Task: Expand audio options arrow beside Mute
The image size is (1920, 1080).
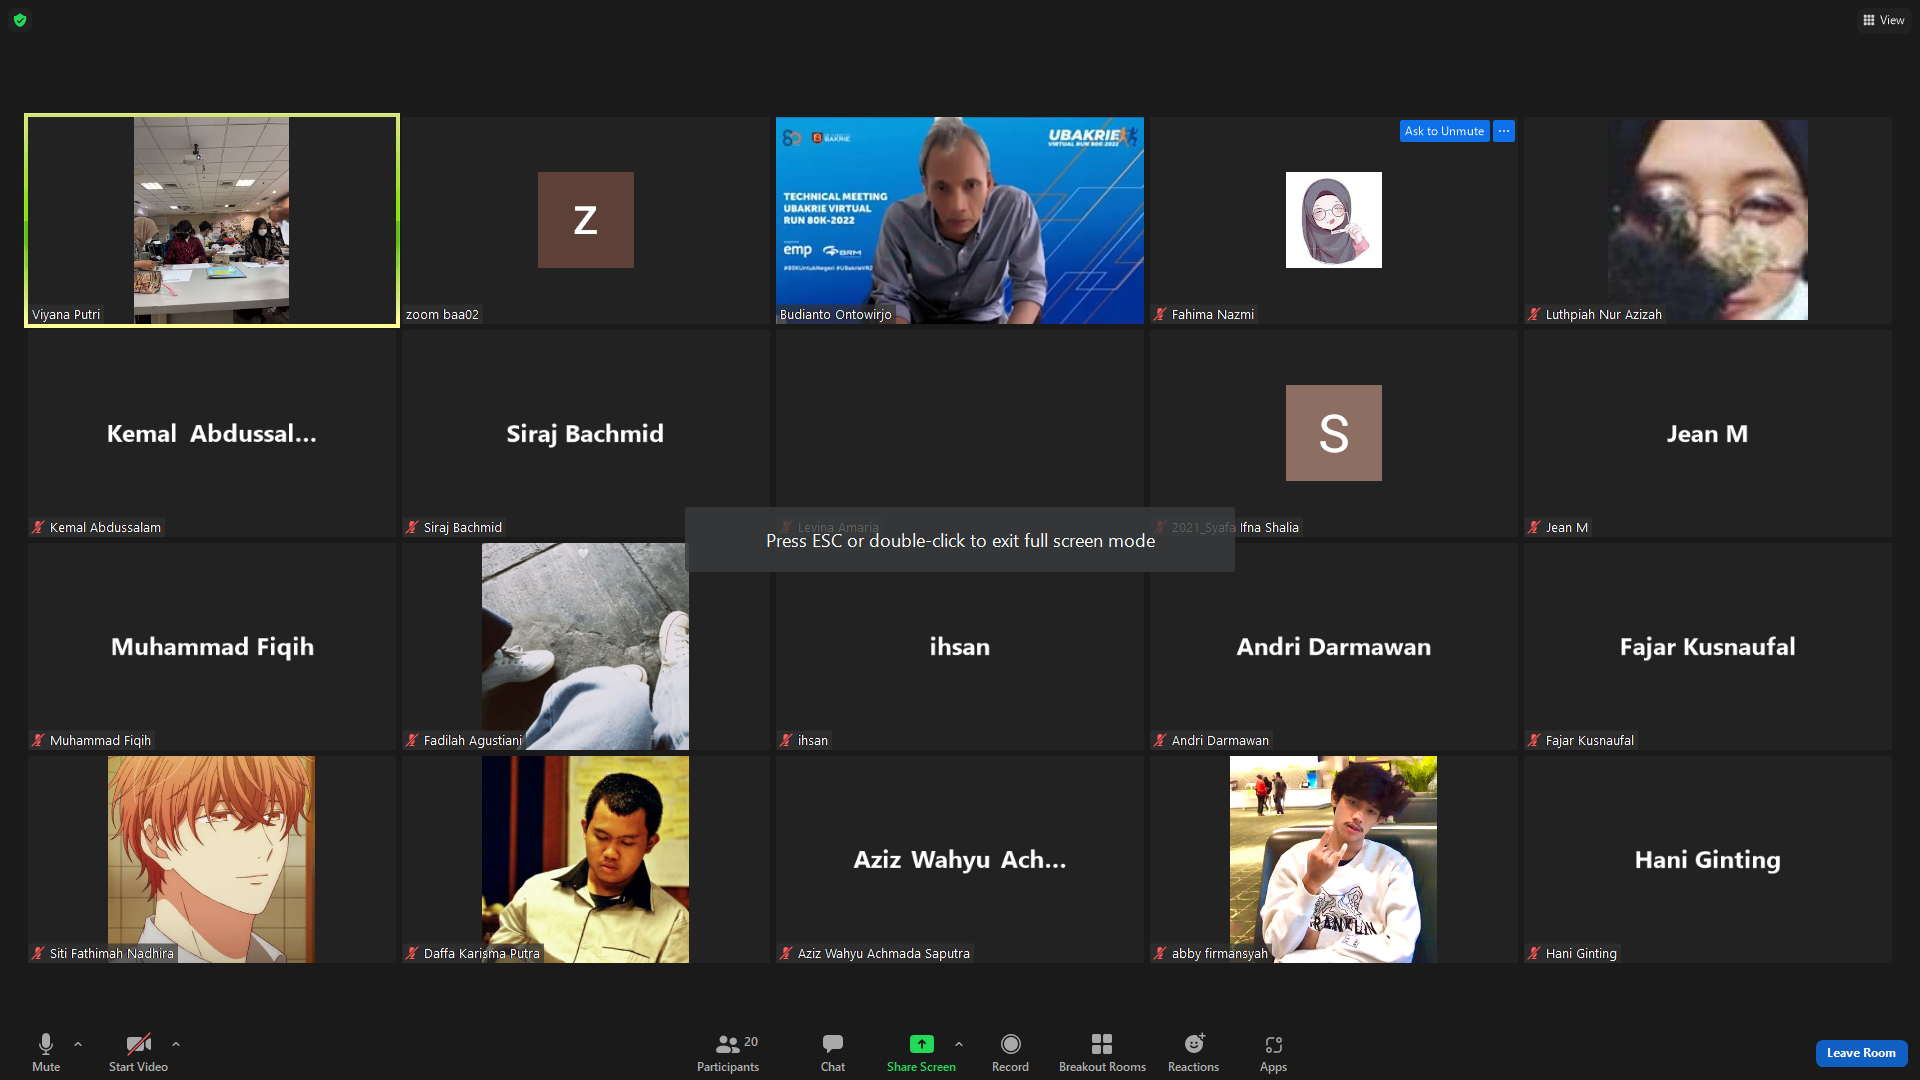Action: pyautogui.click(x=78, y=1044)
